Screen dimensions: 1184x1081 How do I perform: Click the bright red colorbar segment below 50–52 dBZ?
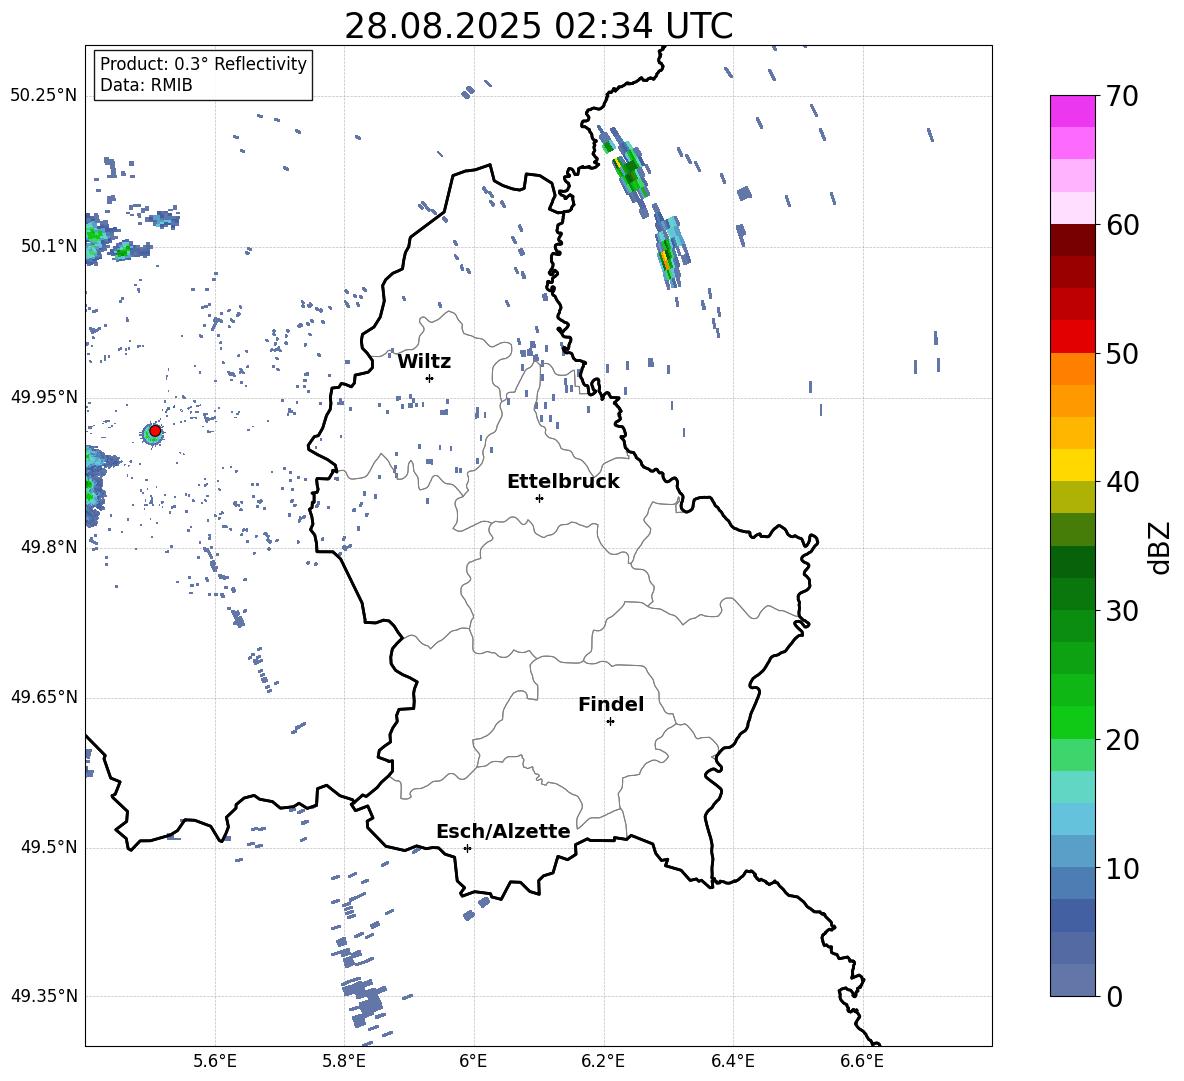coord(1072,337)
